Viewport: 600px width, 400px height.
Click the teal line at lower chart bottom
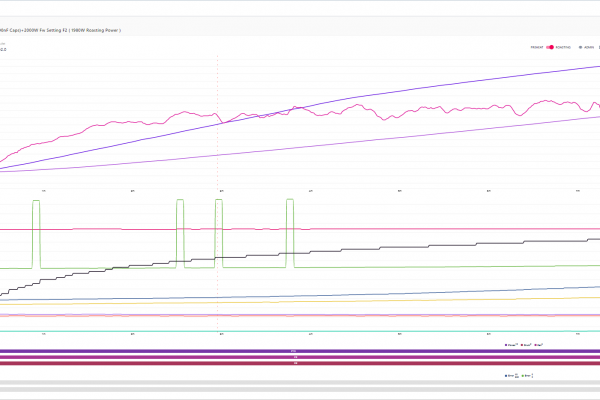click(x=300, y=329)
